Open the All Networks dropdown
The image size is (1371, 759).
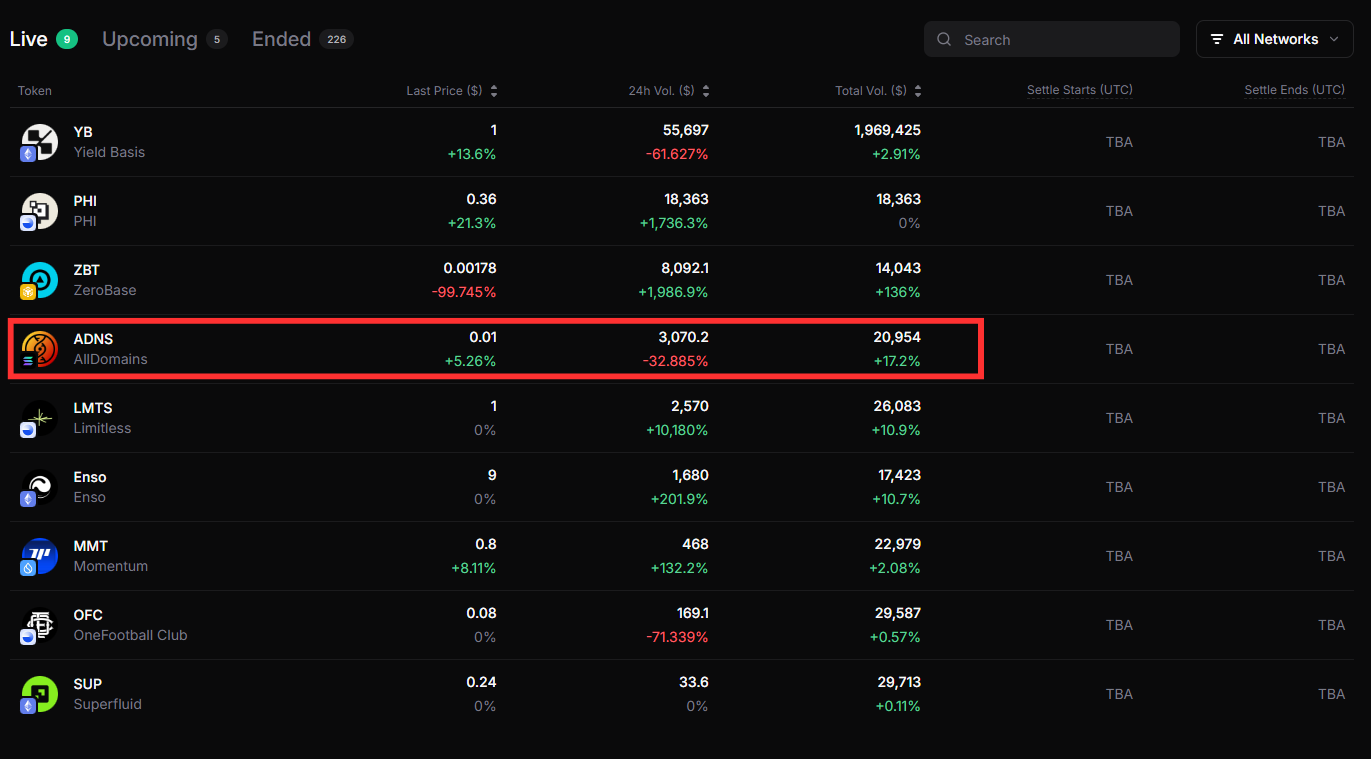(x=1274, y=39)
